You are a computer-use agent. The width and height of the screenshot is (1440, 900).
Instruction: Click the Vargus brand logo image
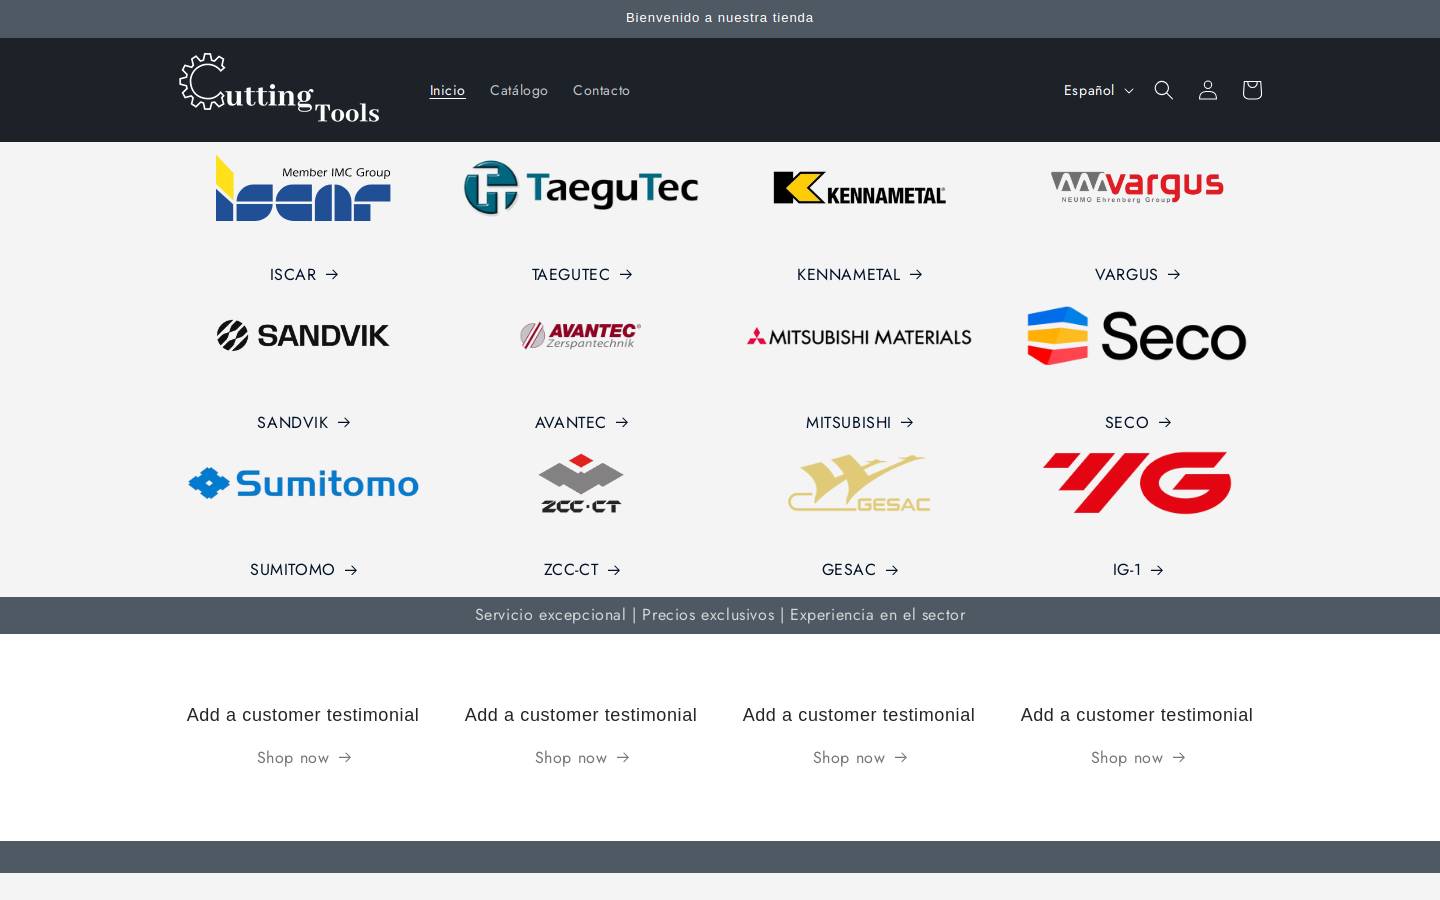[x=1137, y=187]
